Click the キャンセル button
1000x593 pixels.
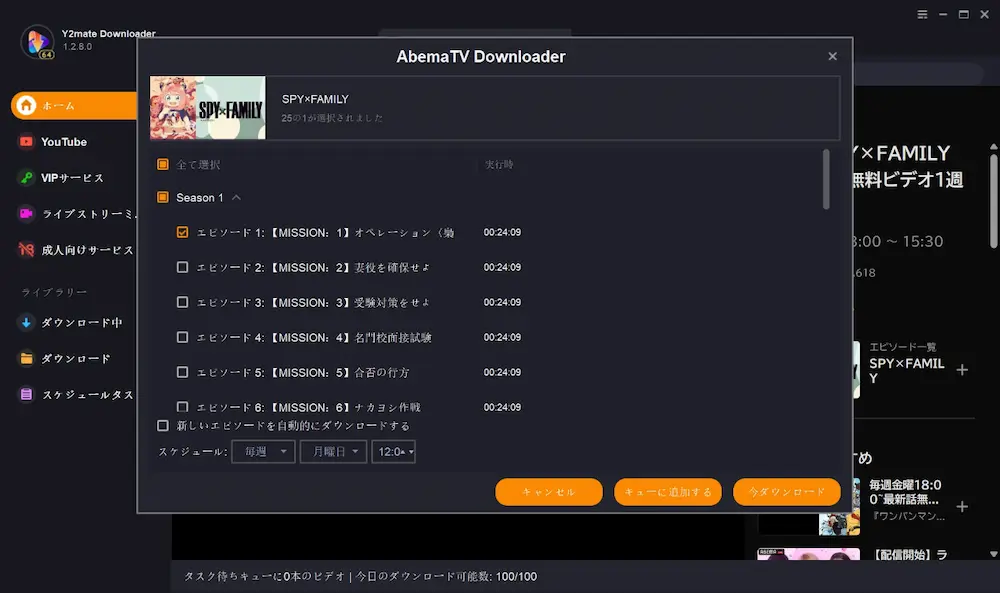click(x=549, y=492)
